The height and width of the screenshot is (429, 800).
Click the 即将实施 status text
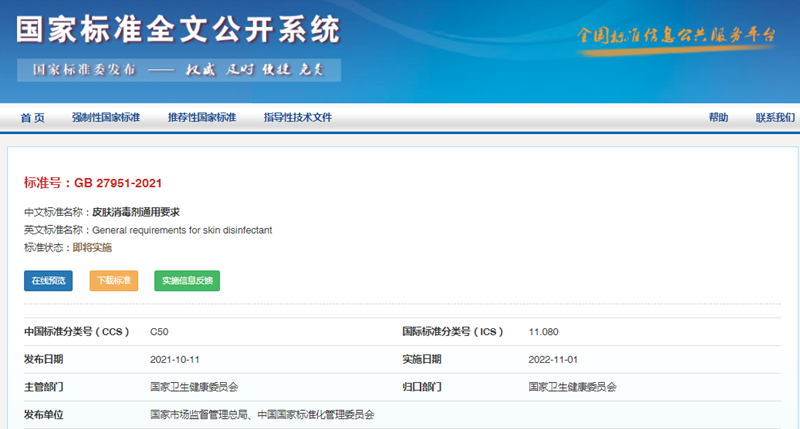pyautogui.click(x=92, y=247)
